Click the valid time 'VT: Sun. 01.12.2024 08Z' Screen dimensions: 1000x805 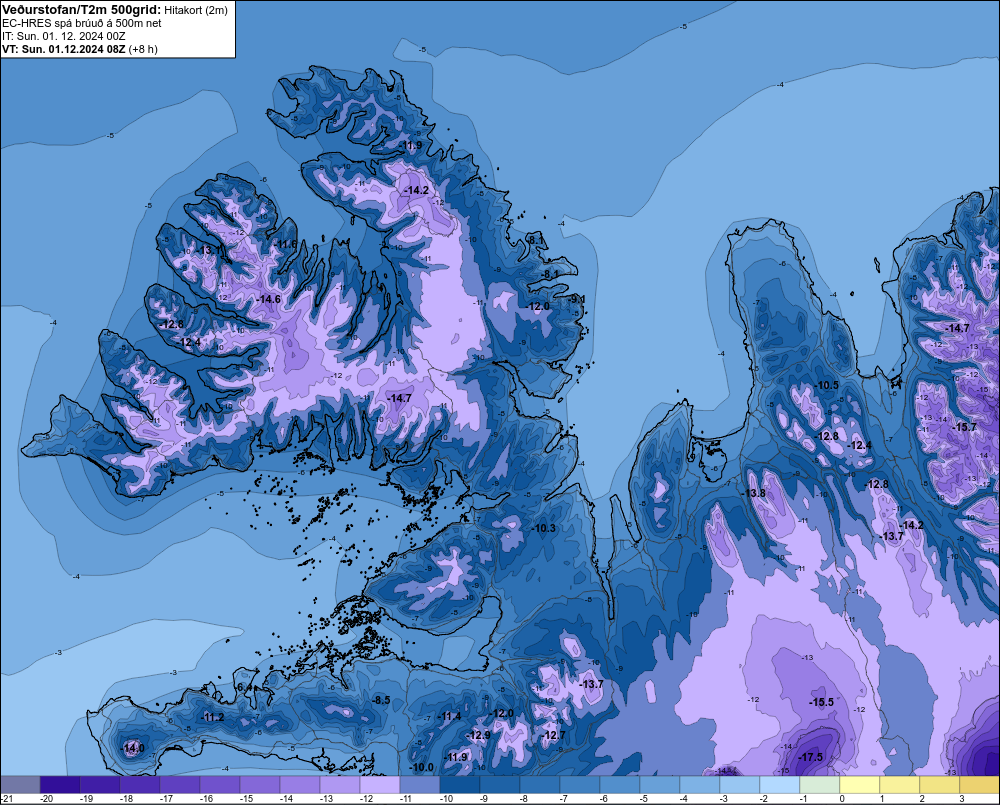pyautogui.click(x=64, y=49)
